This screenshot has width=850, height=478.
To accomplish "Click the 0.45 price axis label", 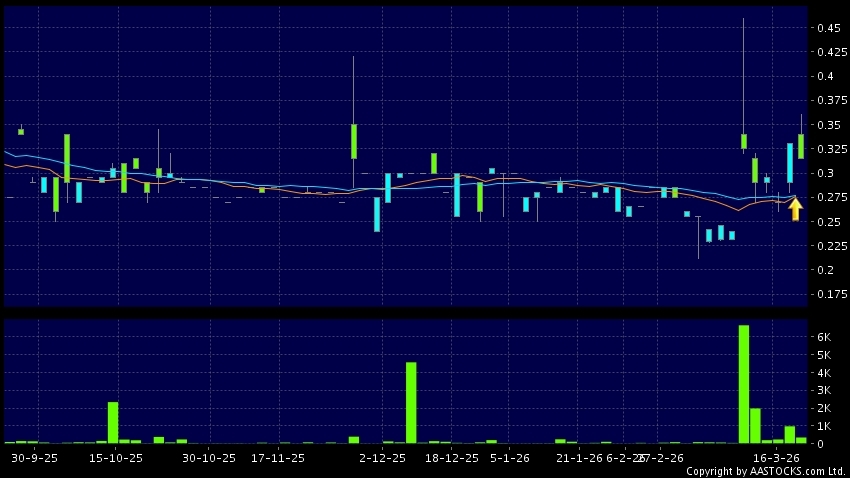I will click(827, 28).
